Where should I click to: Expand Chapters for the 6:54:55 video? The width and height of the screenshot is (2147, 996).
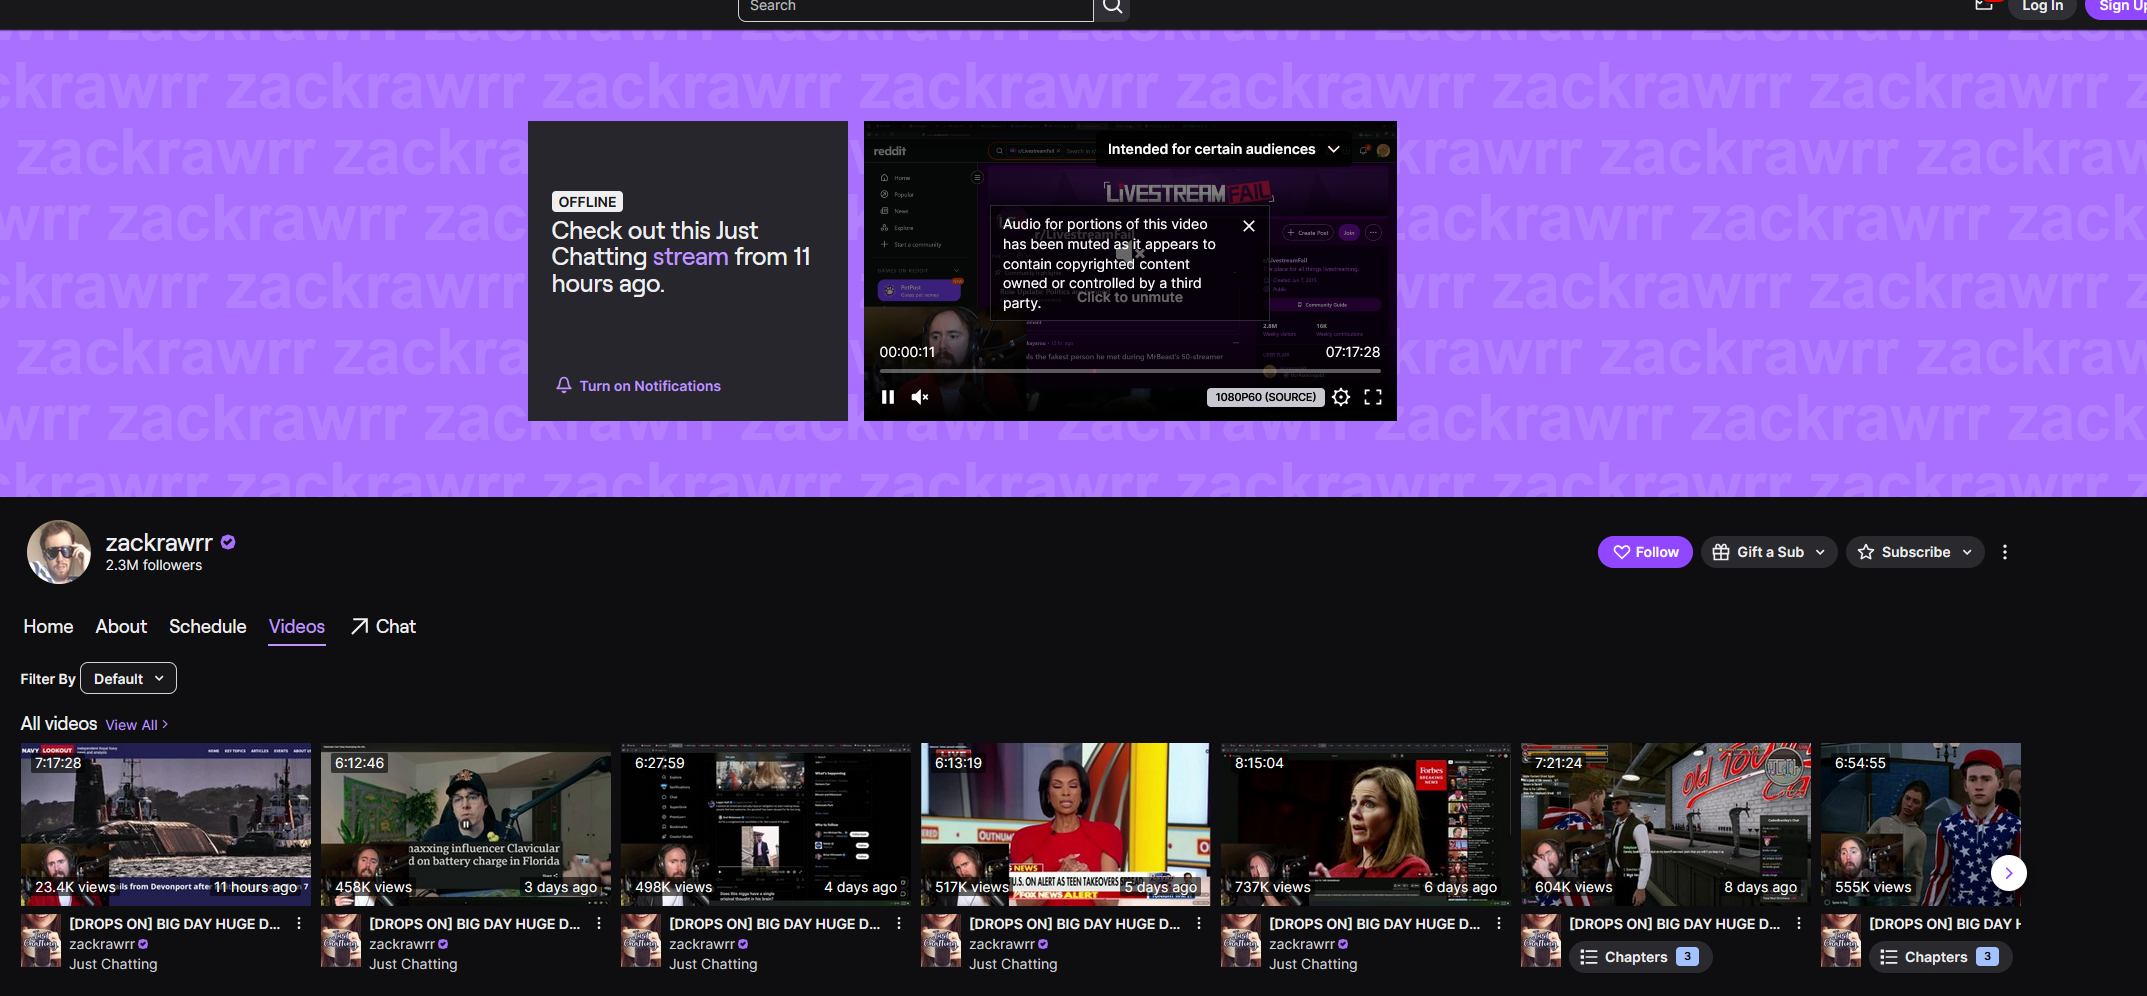click(1940, 957)
